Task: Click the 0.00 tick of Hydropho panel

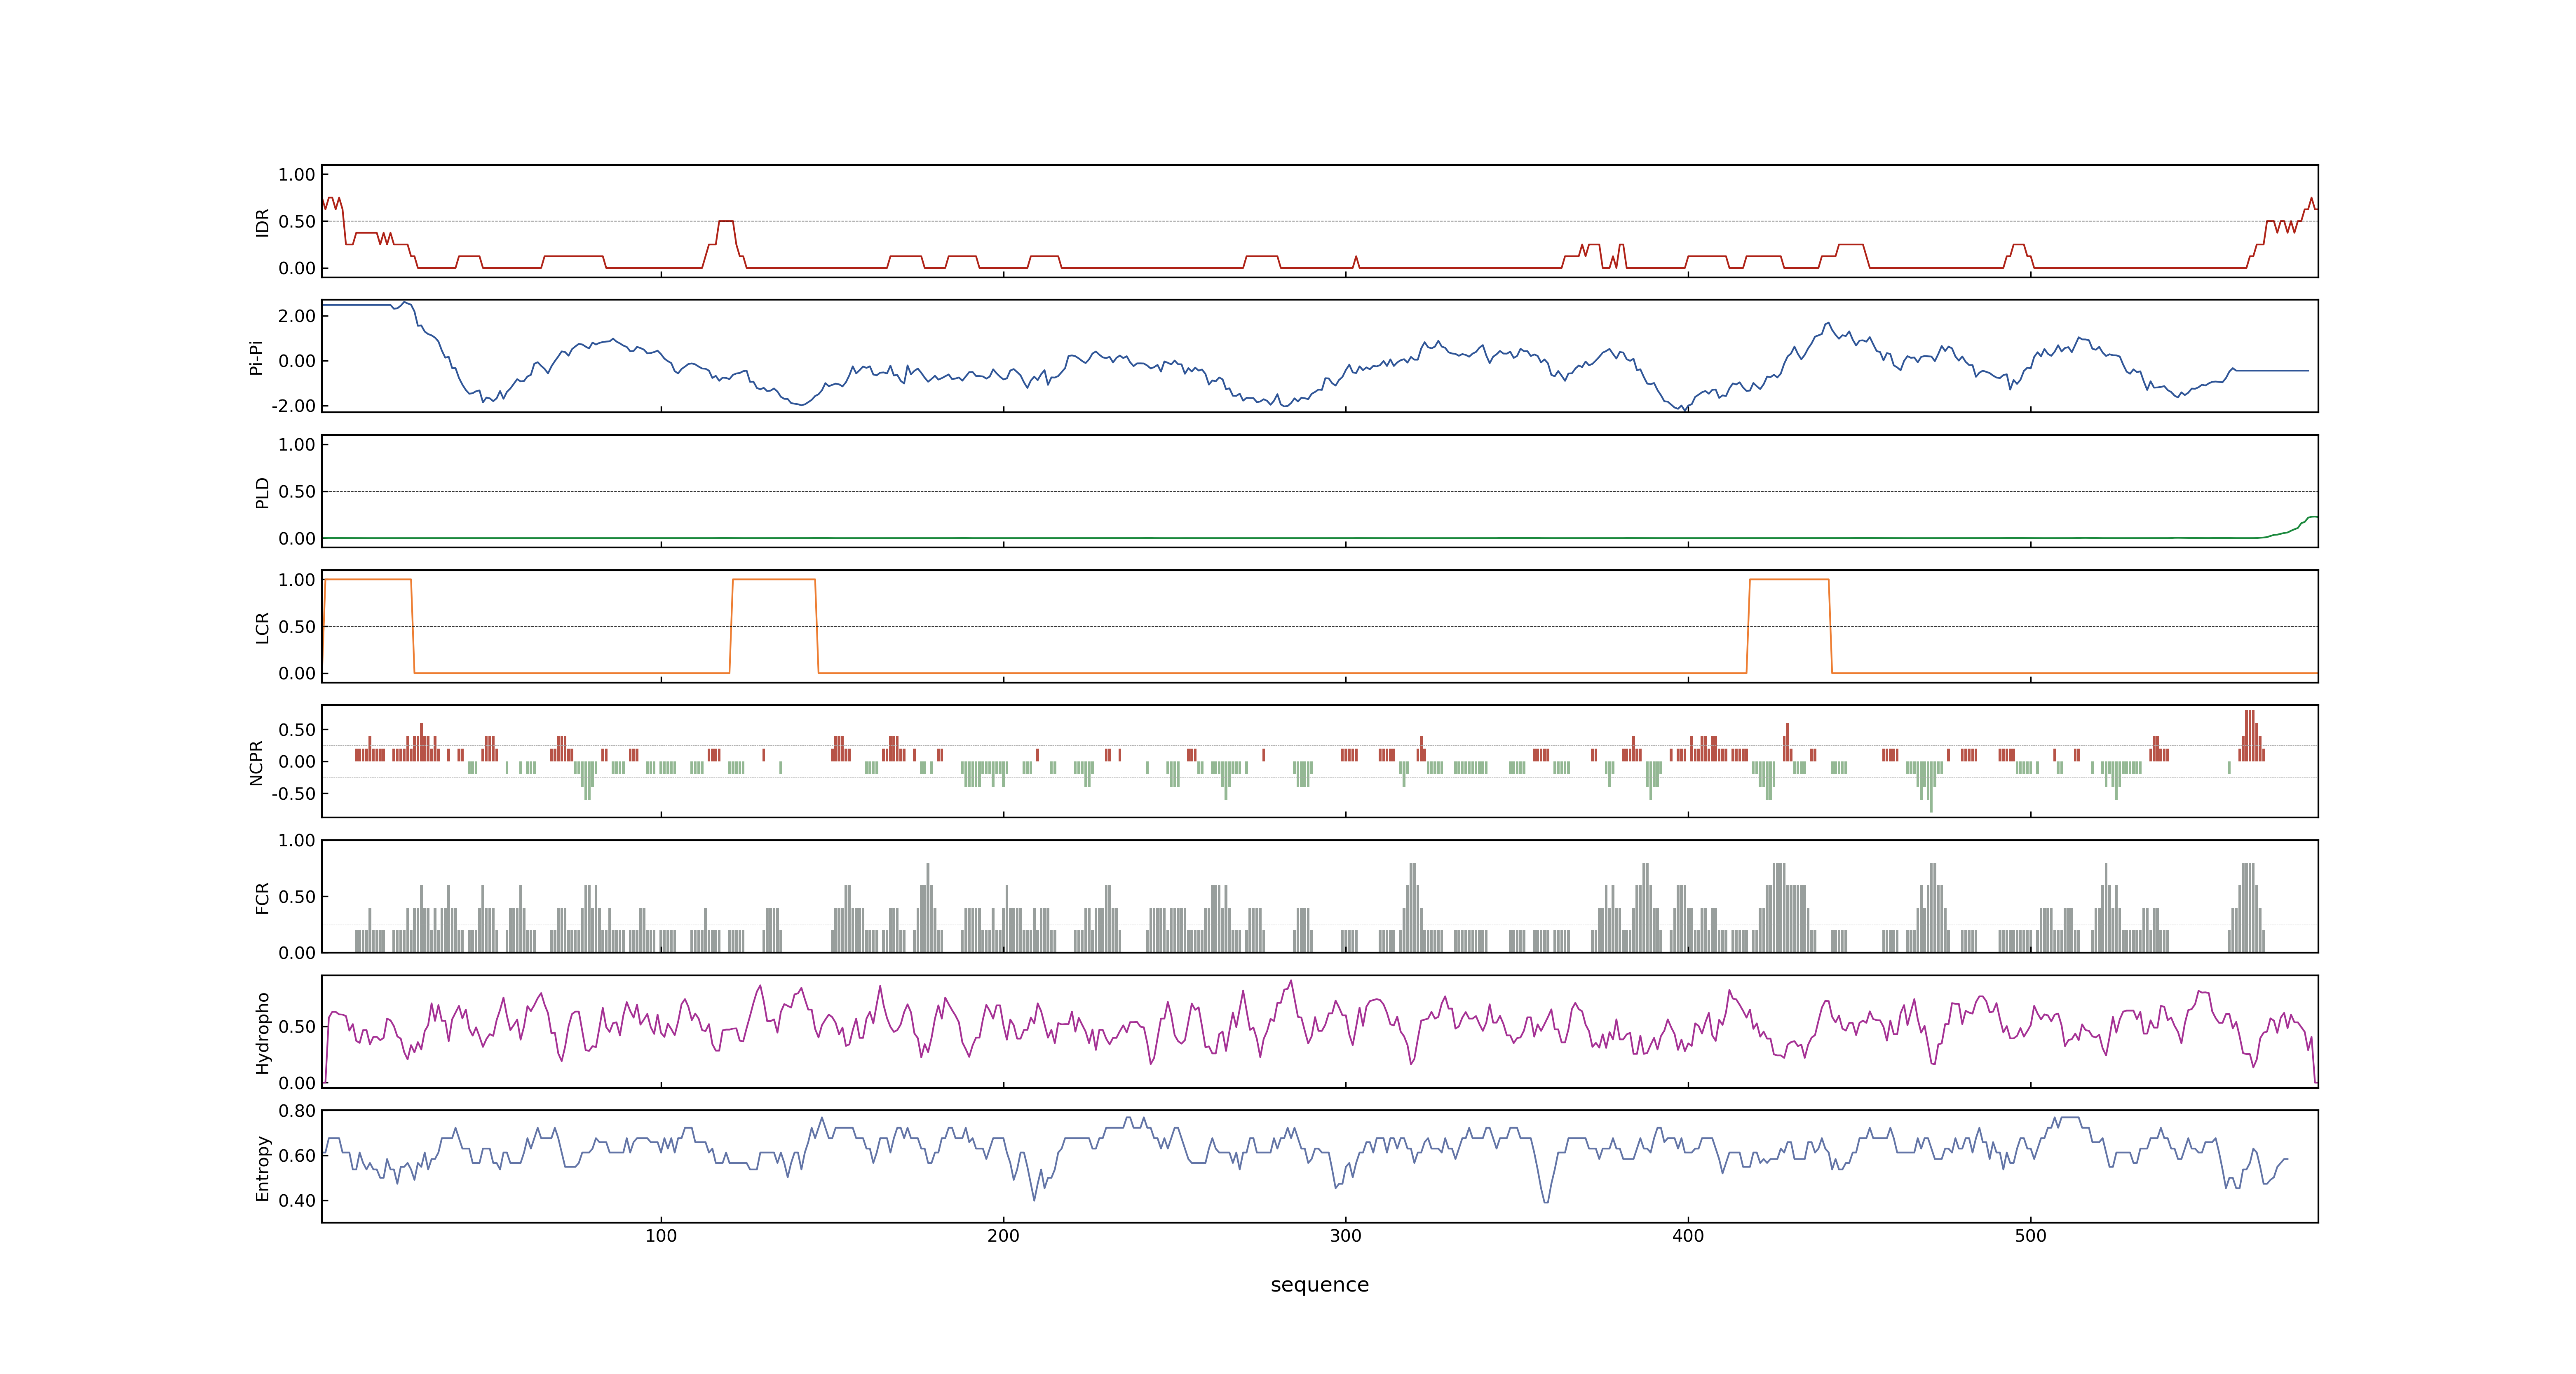Action: [x=297, y=1083]
